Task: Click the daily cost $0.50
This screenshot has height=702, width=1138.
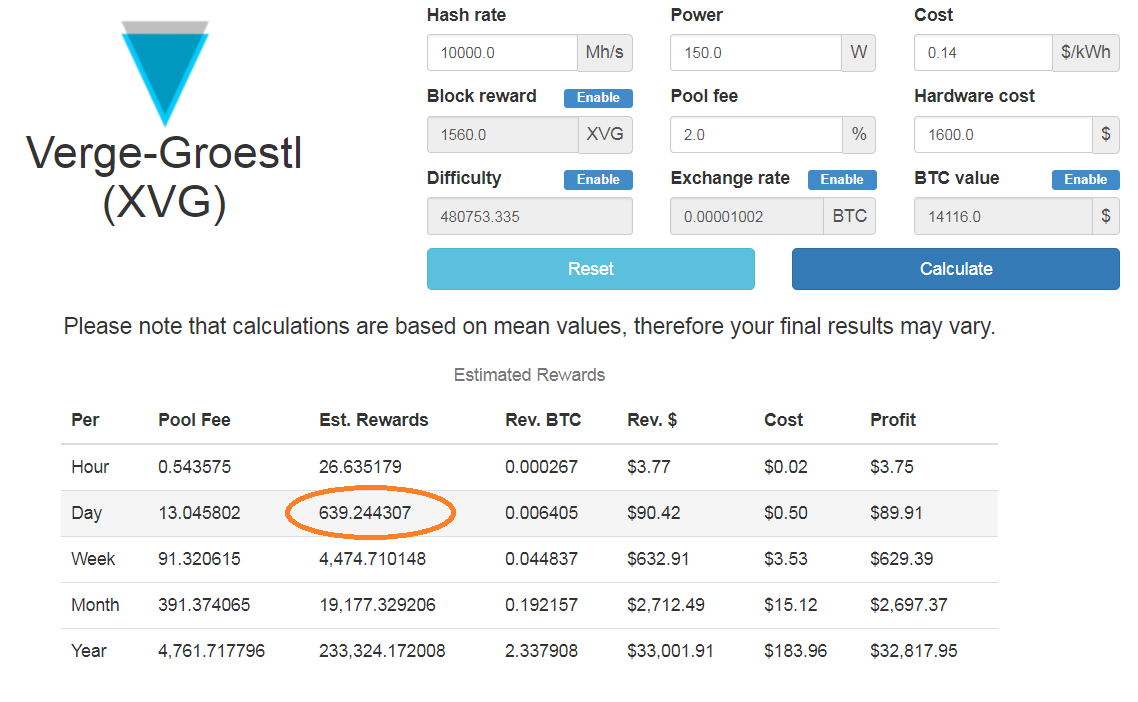Action: (x=786, y=513)
